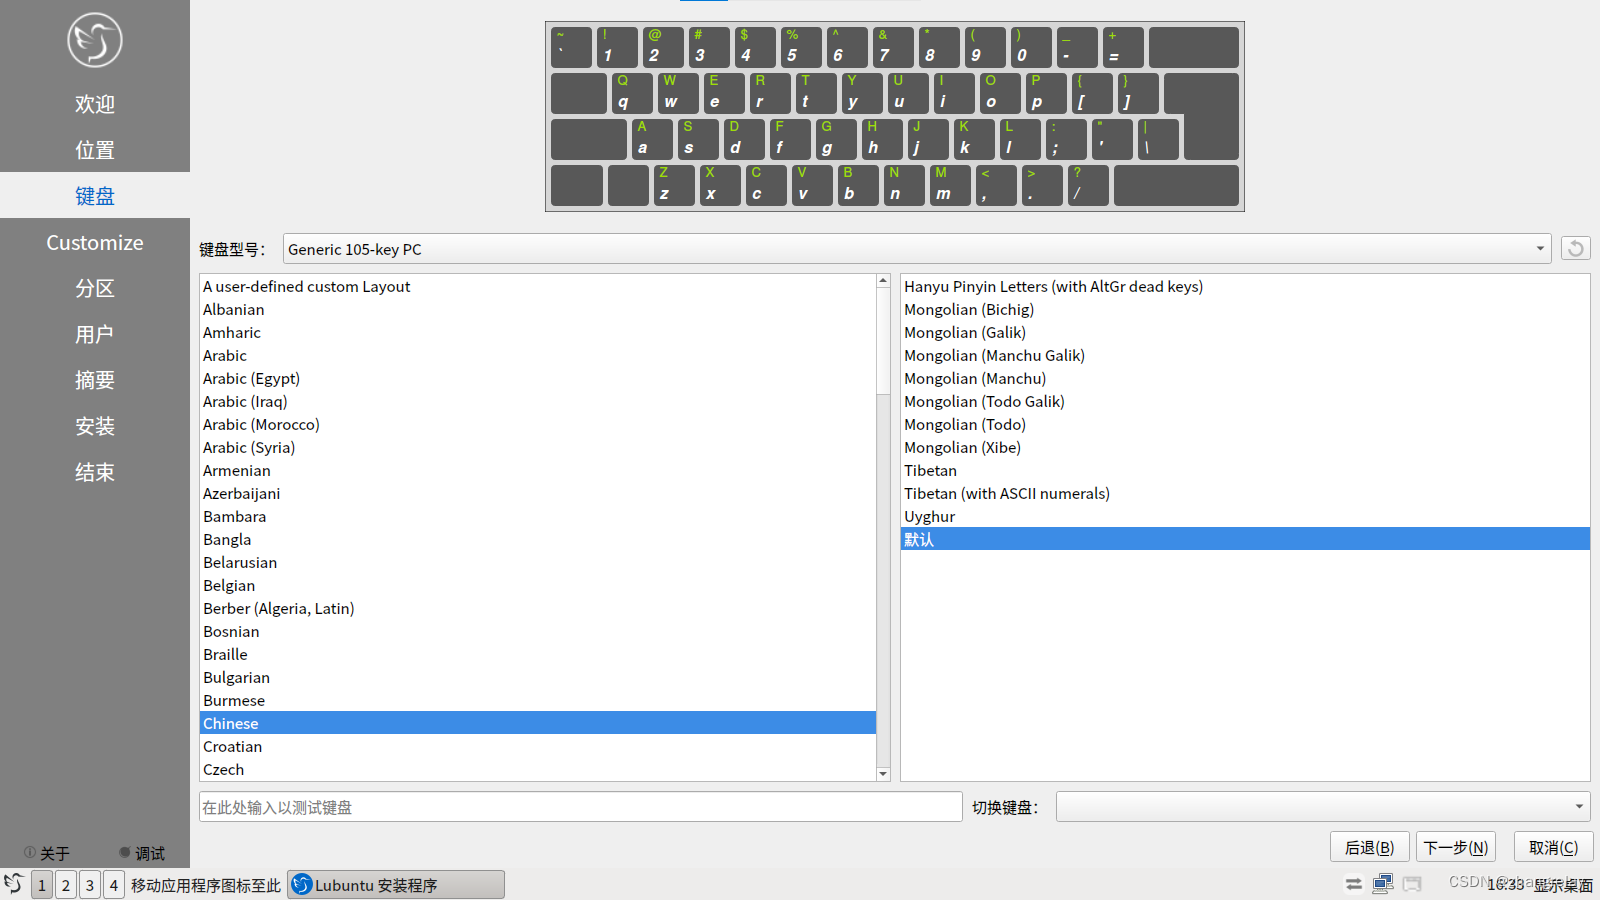Click the Q key on keyboard preview
Screen dimensions: 1600x900
[632, 93]
